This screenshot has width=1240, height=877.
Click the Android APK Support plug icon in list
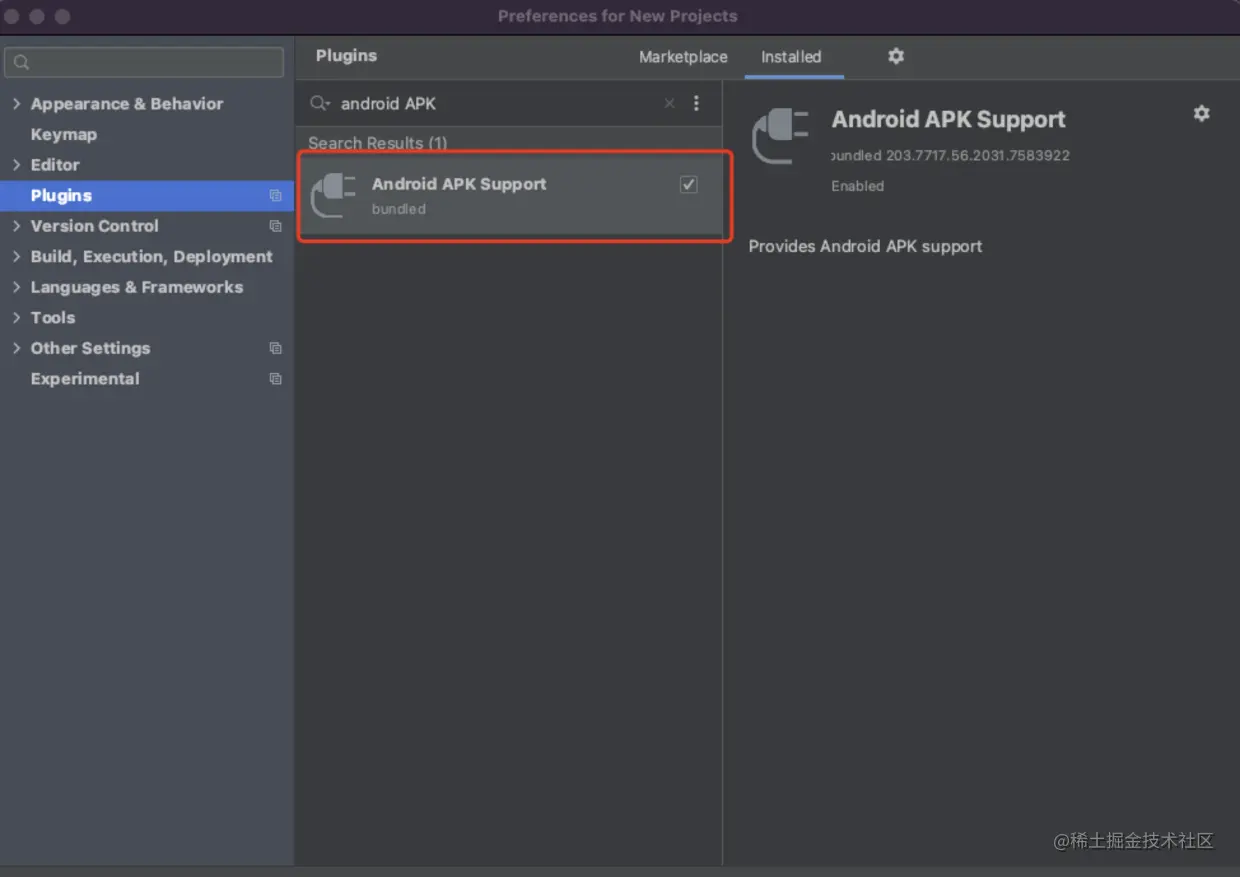[334, 194]
